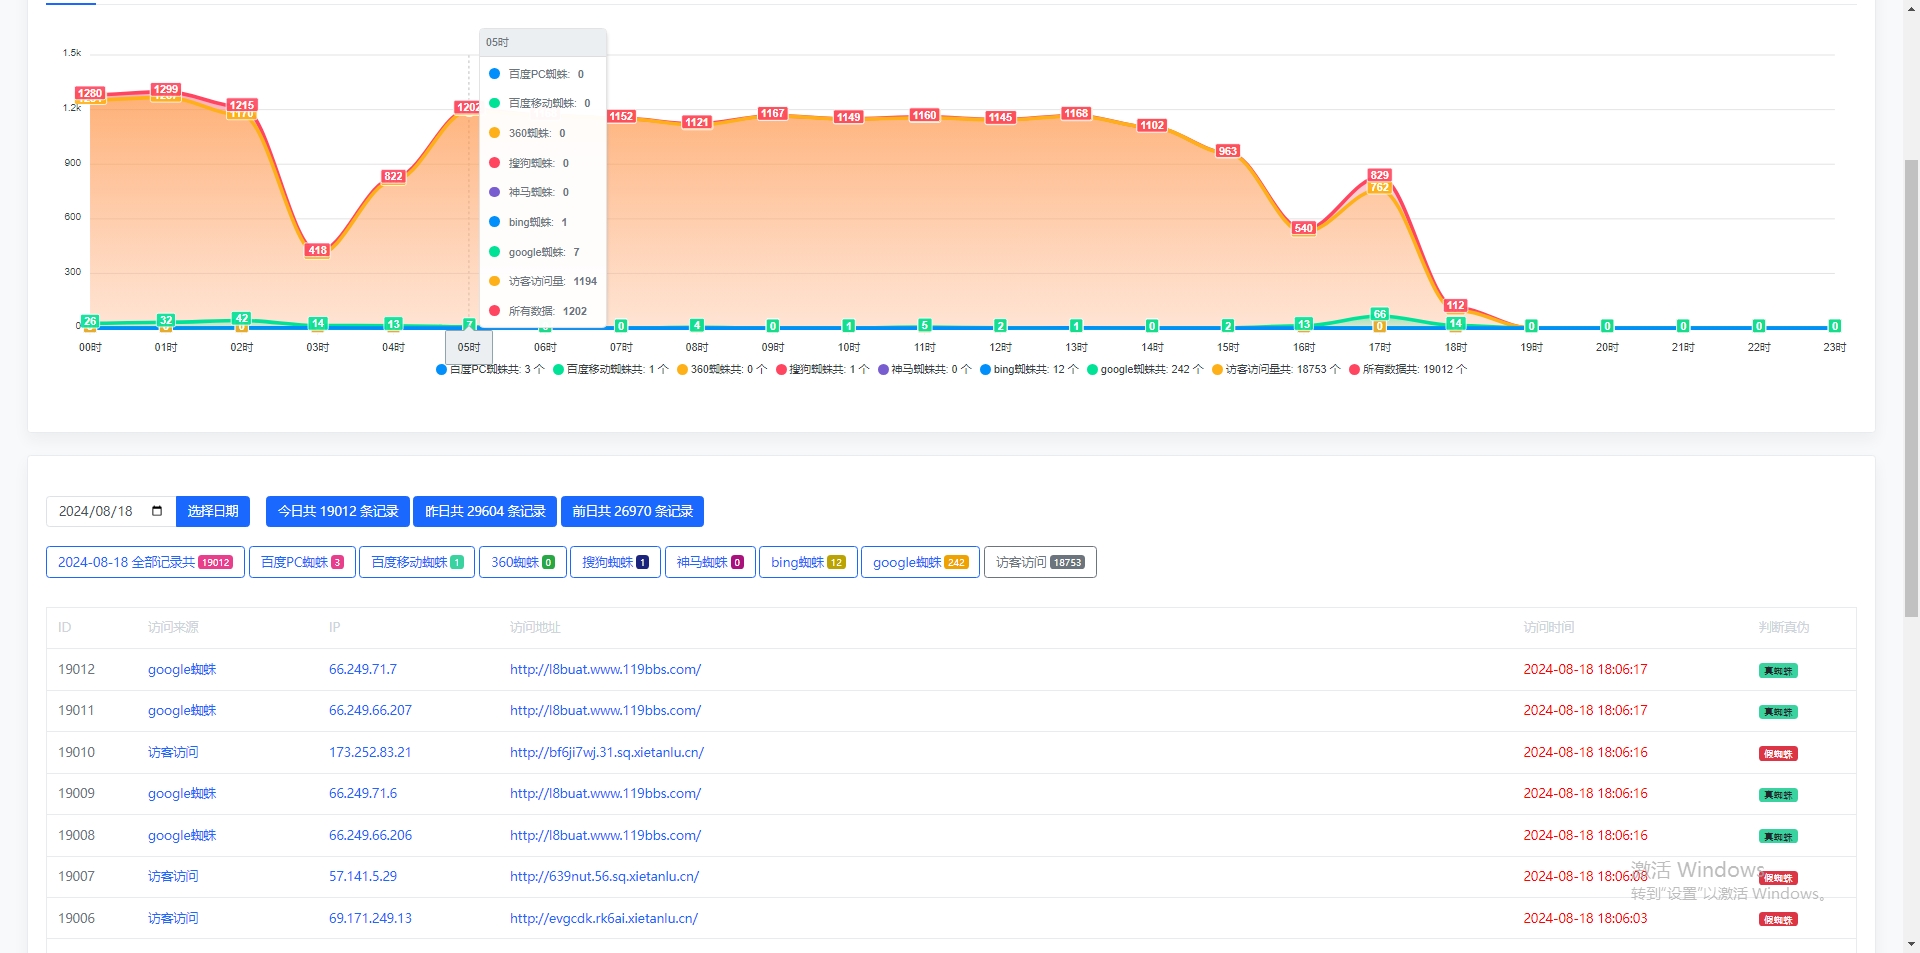Click 前日共 26970 条记录 button
The image size is (1920, 953).
pos(632,511)
